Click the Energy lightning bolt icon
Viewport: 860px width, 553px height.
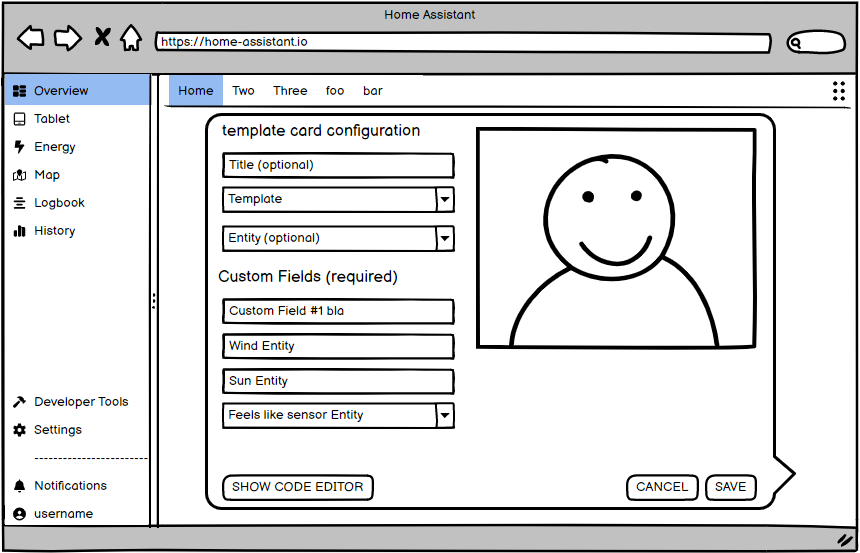19,147
